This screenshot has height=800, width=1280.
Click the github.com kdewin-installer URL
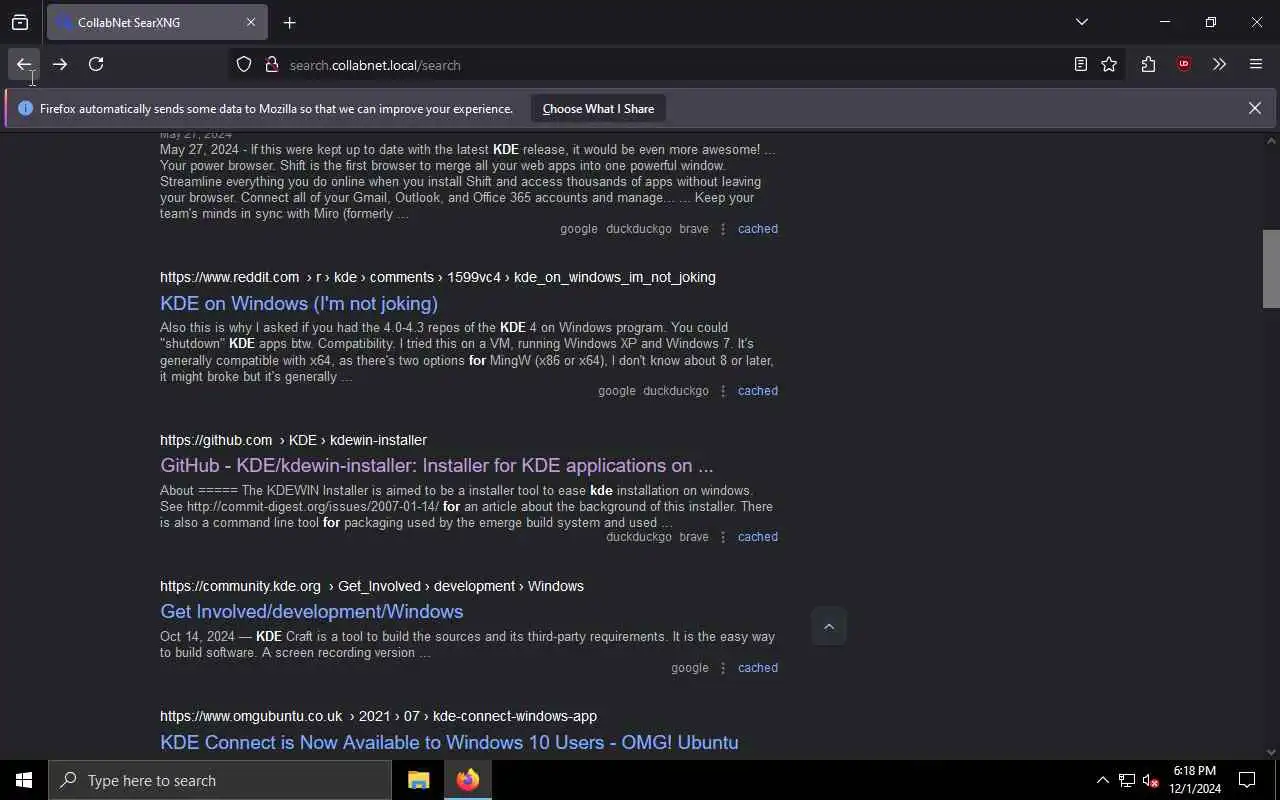pos(293,440)
